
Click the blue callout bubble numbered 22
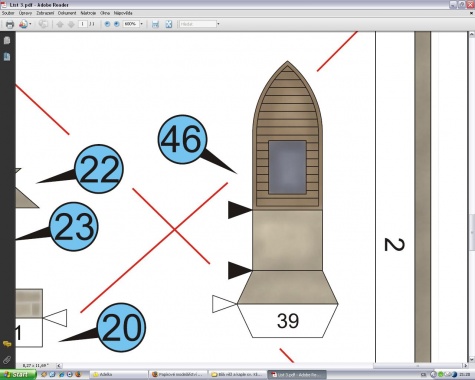pyautogui.click(x=99, y=169)
